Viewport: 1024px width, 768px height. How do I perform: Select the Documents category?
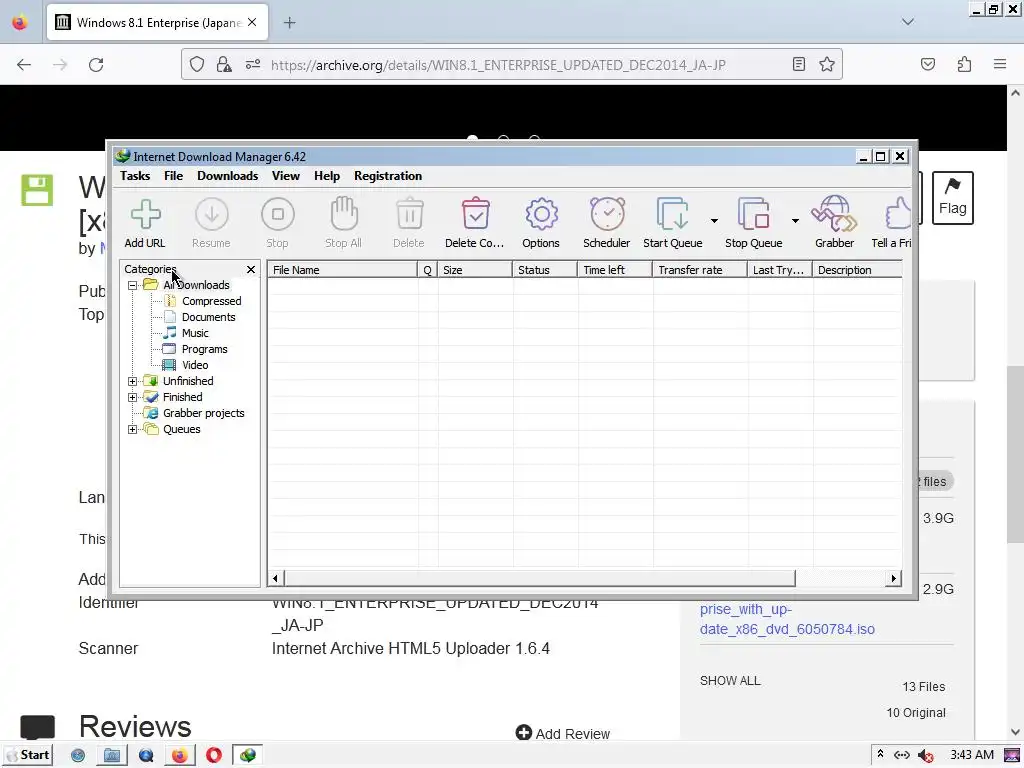[208, 317]
